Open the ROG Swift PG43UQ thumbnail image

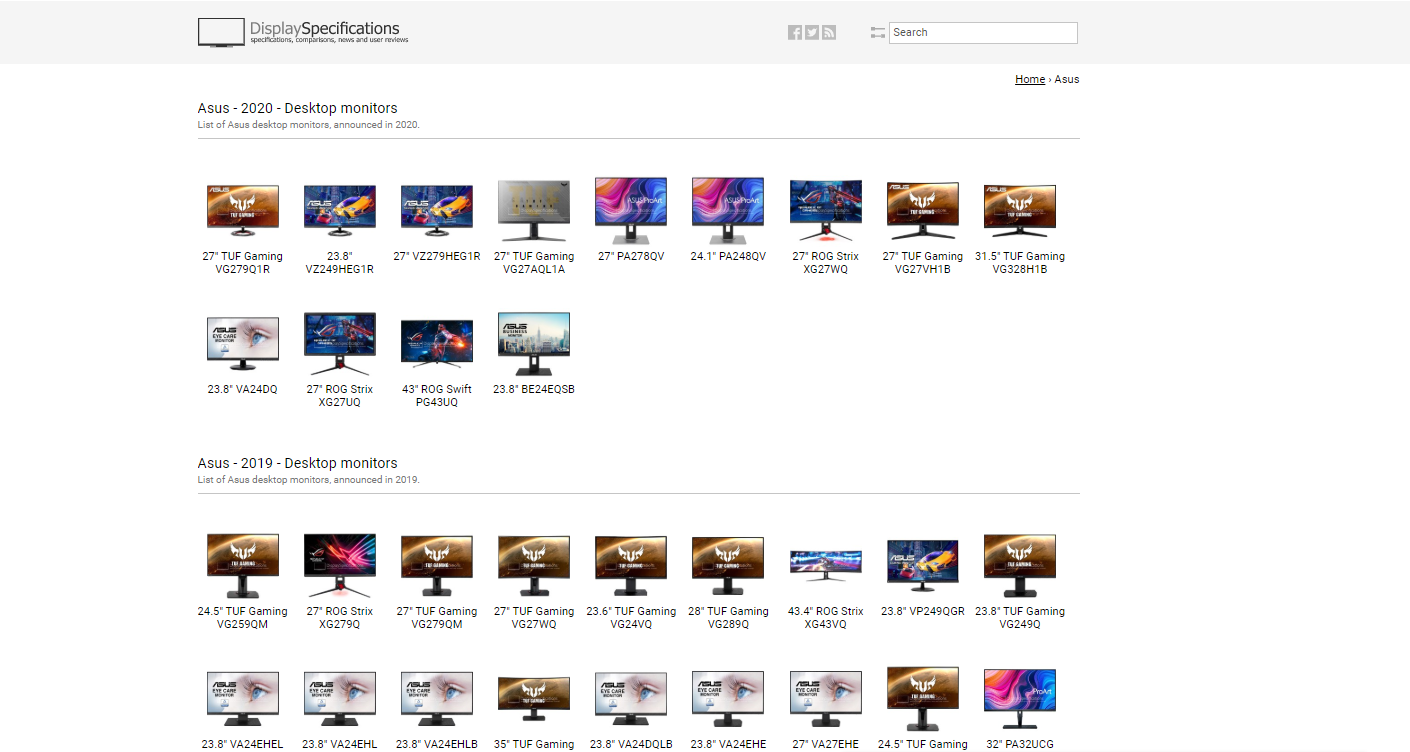coord(437,343)
